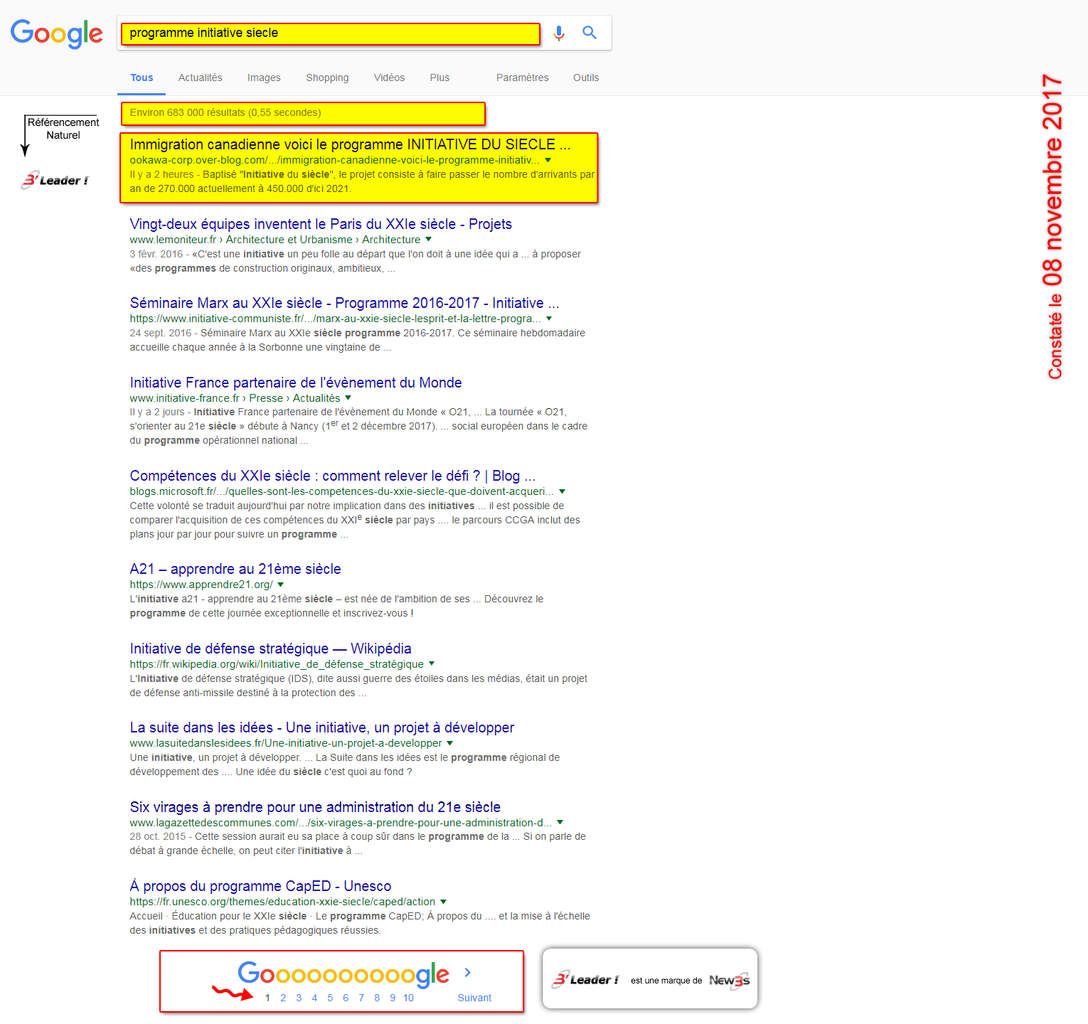Viewport: 1088px width, 1024px height.
Task: Click the blue search magnifier icon
Action: [x=589, y=33]
